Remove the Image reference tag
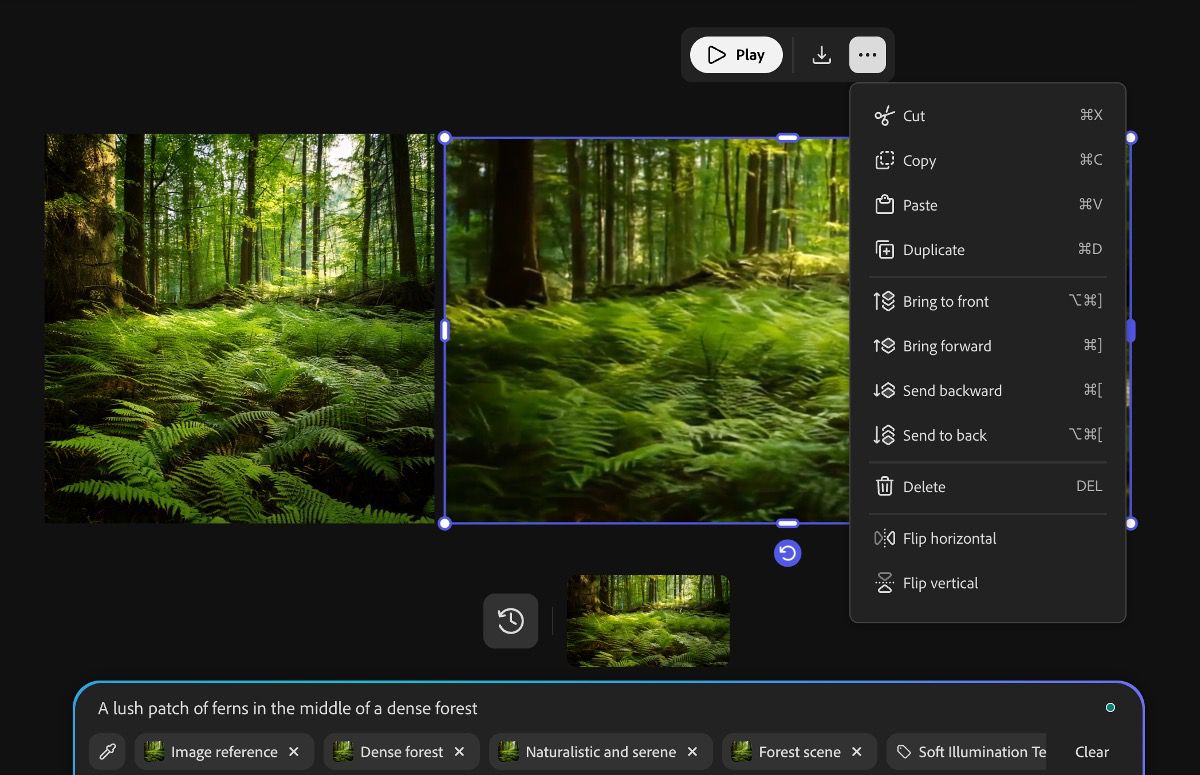This screenshot has width=1200, height=775. pyautogui.click(x=294, y=752)
